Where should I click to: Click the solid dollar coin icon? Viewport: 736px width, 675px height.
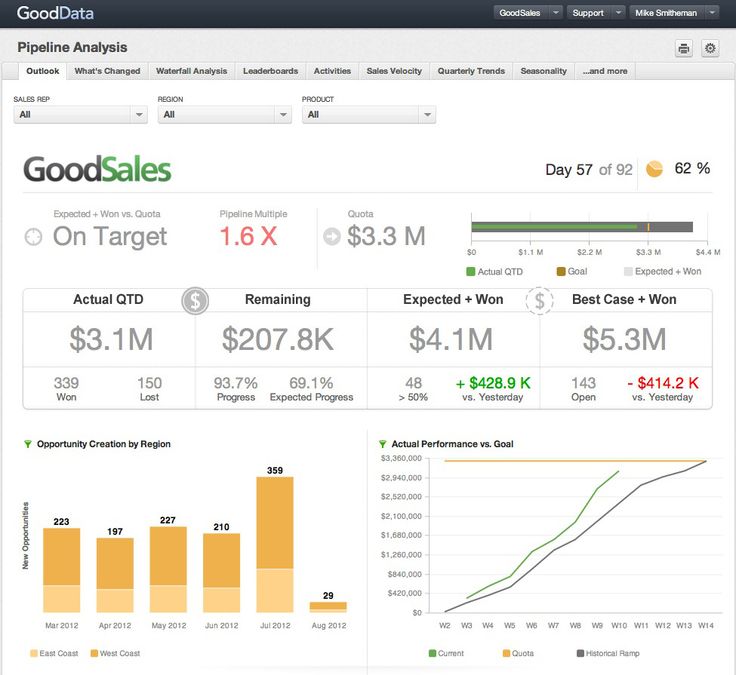click(x=195, y=300)
